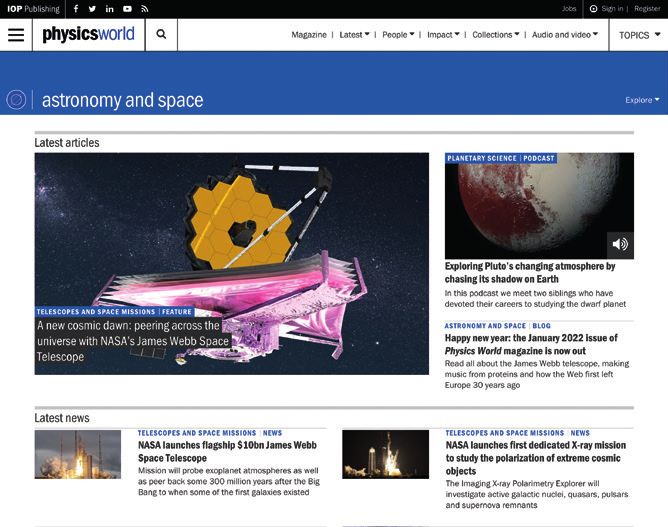Click TELESCOPES AND SPACE MISSIONS tag above X-ray article
This screenshot has height=527, width=668.
[x=505, y=433]
